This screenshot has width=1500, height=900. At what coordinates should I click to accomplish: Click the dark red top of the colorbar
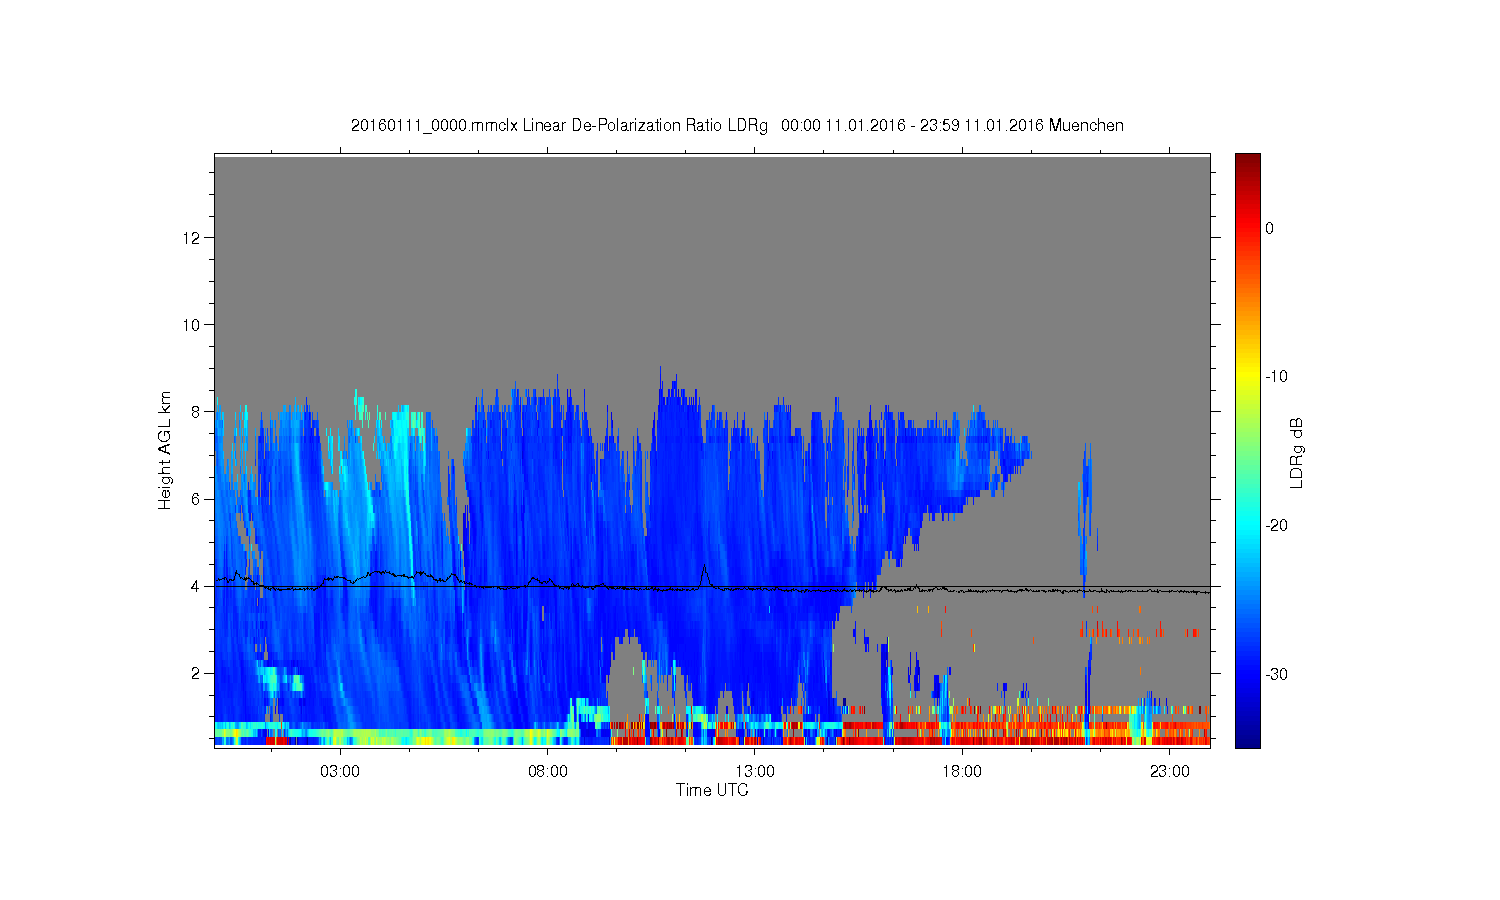(x=1248, y=162)
